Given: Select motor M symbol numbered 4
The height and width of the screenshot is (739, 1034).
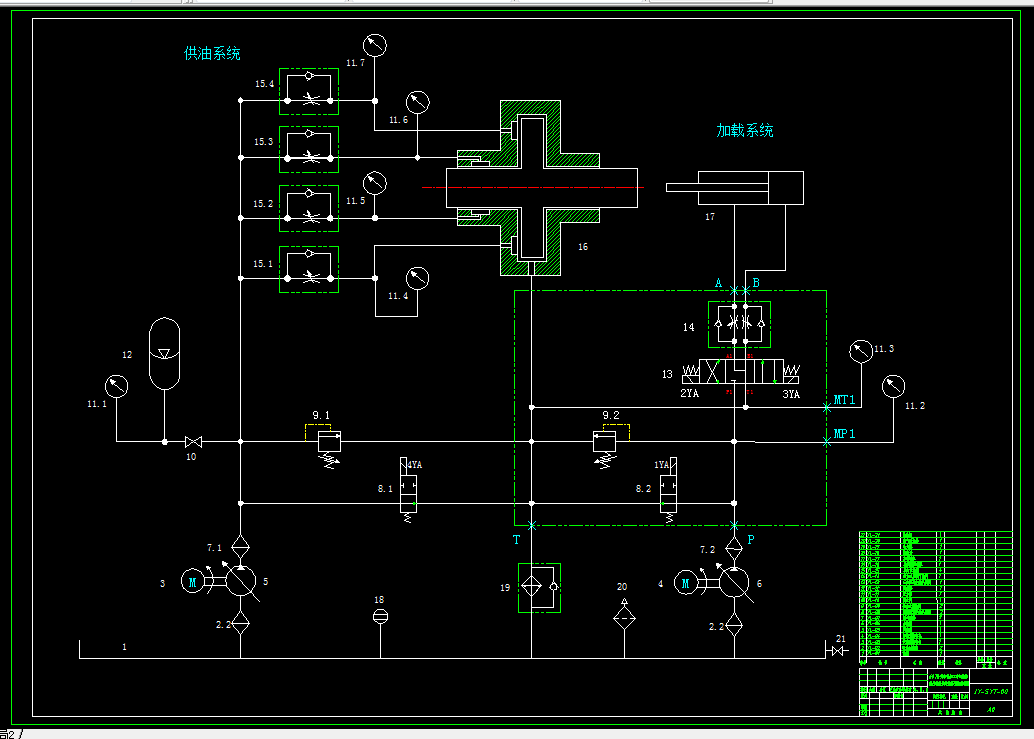Looking at the screenshot, I should (686, 583).
